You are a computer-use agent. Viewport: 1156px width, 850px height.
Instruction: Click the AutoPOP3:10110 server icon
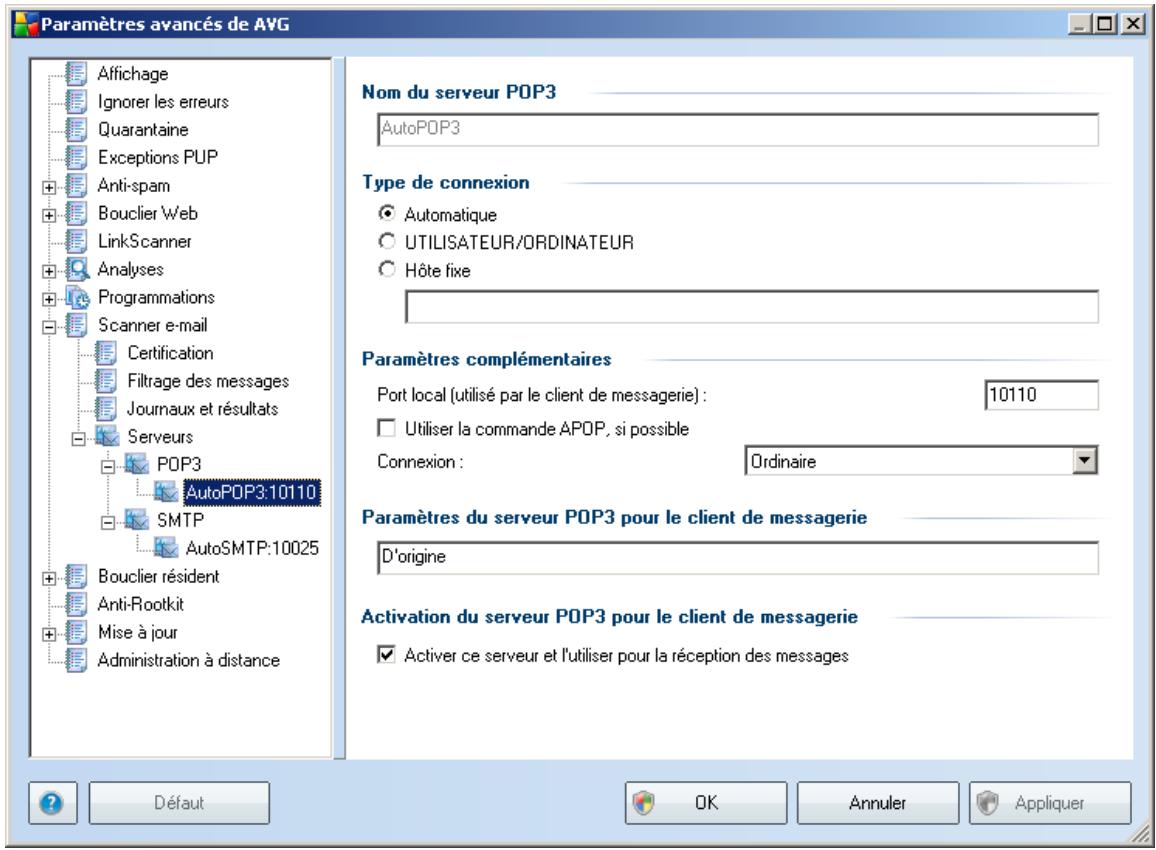pos(167,493)
